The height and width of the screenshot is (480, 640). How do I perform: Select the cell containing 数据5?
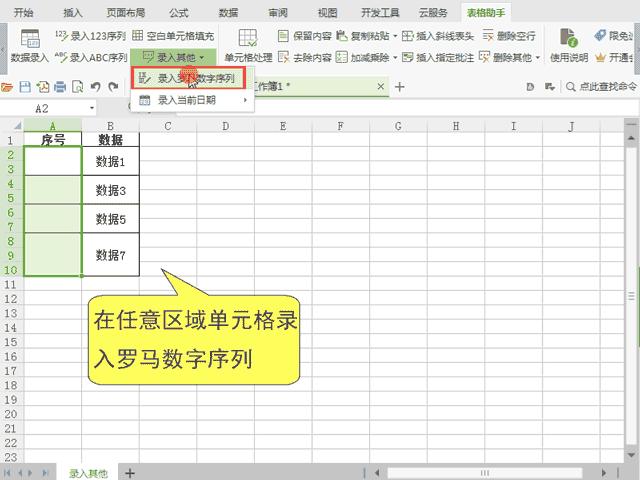pyautogui.click(x=111, y=219)
